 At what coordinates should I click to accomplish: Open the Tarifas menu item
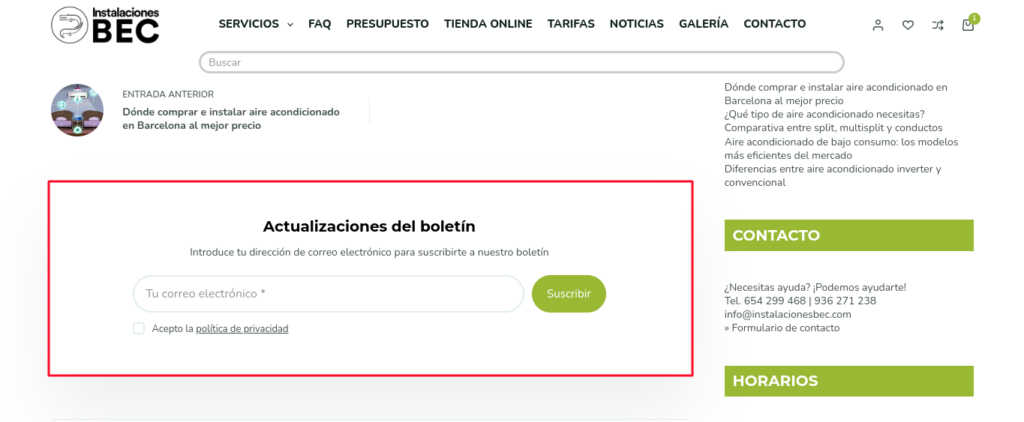tap(571, 24)
